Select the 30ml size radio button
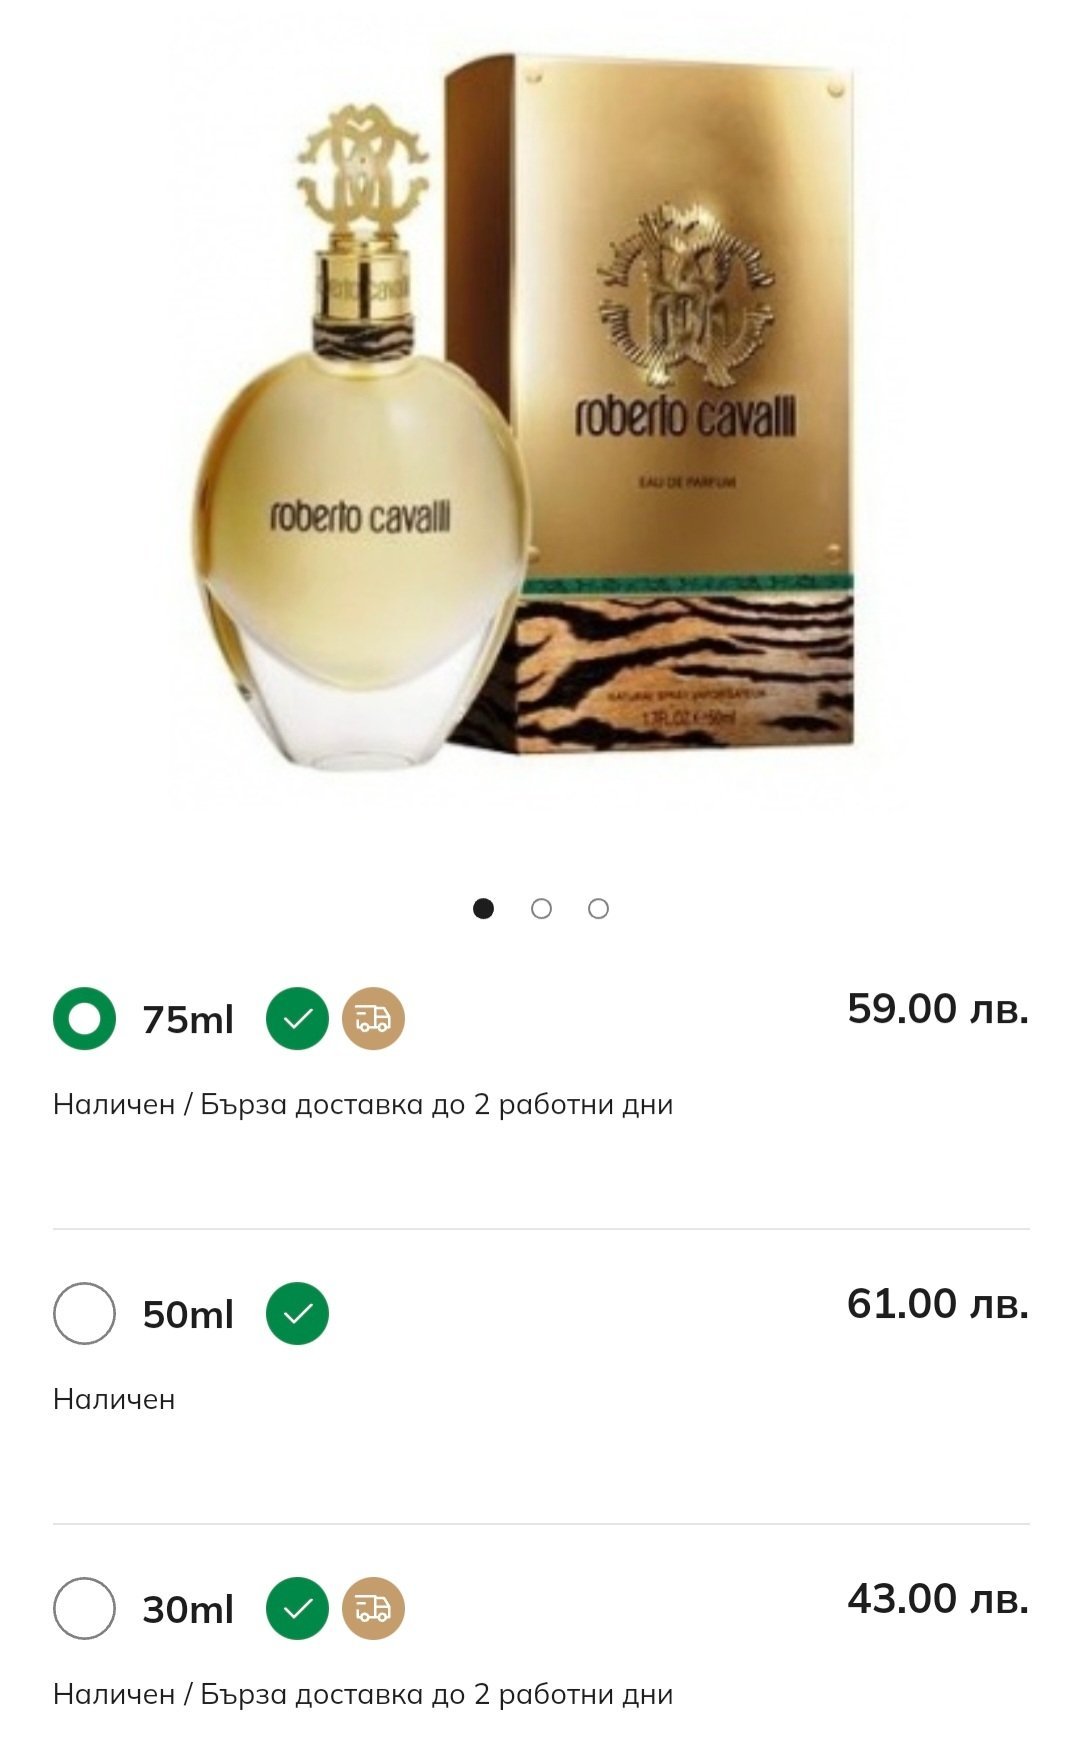Viewport: 1080px width, 1743px height. [85, 1608]
